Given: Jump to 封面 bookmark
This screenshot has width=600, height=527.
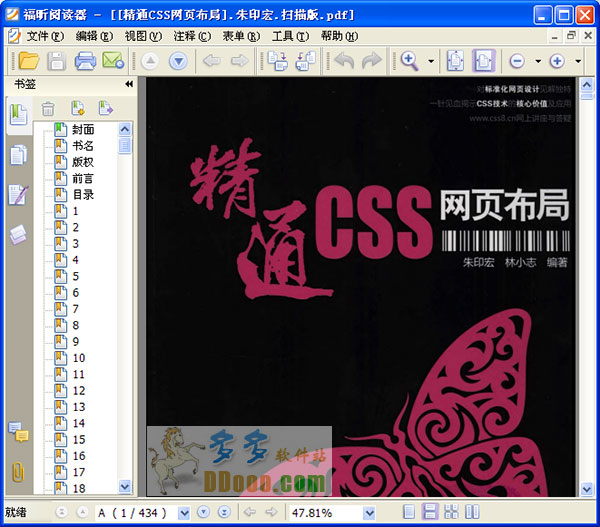Looking at the screenshot, I should pos(83,130).
